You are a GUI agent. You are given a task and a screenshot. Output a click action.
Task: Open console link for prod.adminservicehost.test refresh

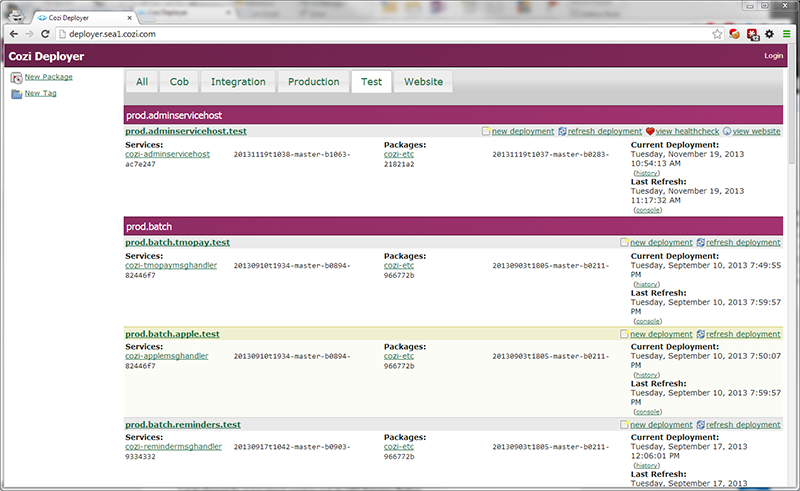(x=647, y=210)
